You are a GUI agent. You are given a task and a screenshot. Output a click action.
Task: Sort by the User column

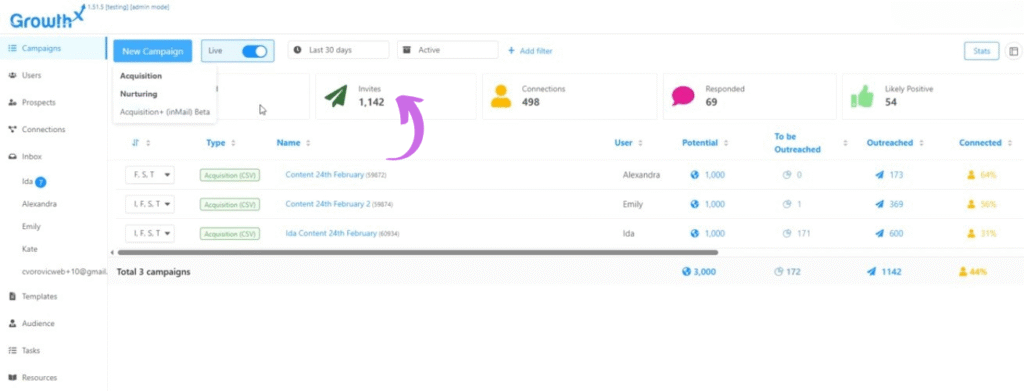[628, 142]
